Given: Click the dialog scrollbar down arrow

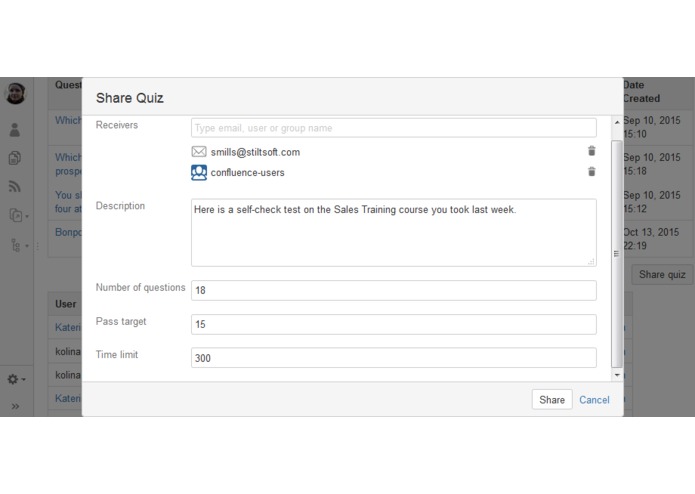Looking at the screenshot, I should click(617, 375).
